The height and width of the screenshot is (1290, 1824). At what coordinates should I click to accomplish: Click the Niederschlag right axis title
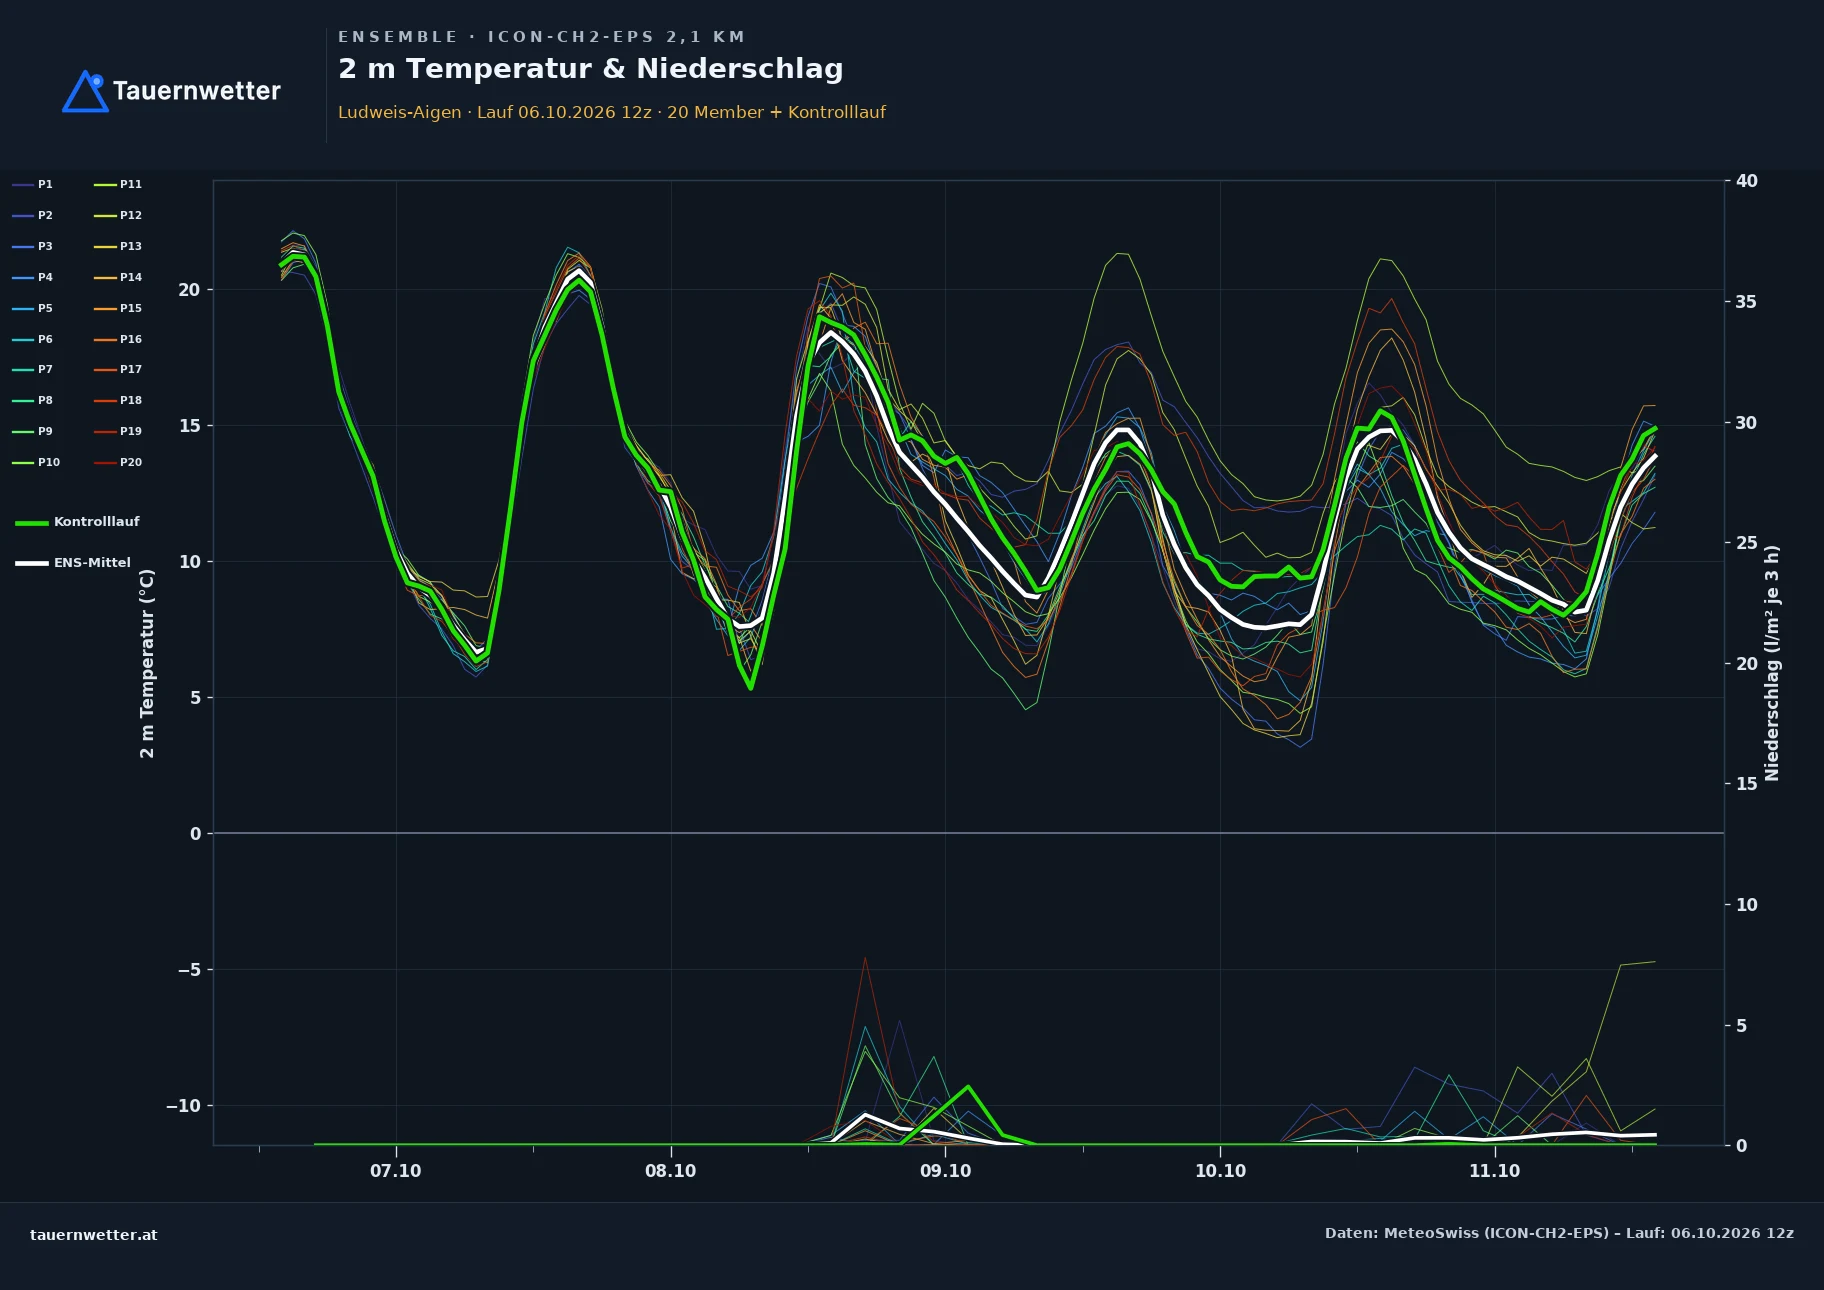(x=1772, y=663)
